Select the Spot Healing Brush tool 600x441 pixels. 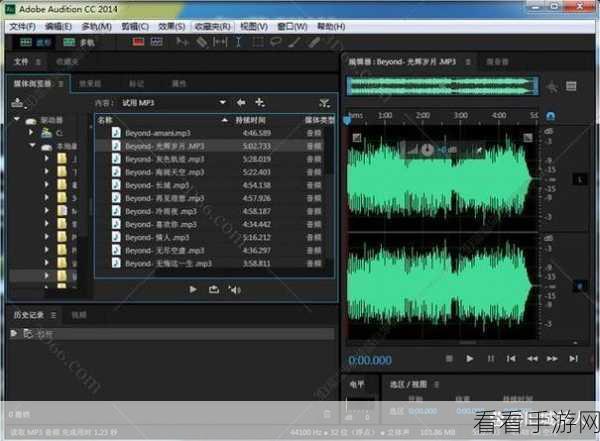click(x=313, y=42)
